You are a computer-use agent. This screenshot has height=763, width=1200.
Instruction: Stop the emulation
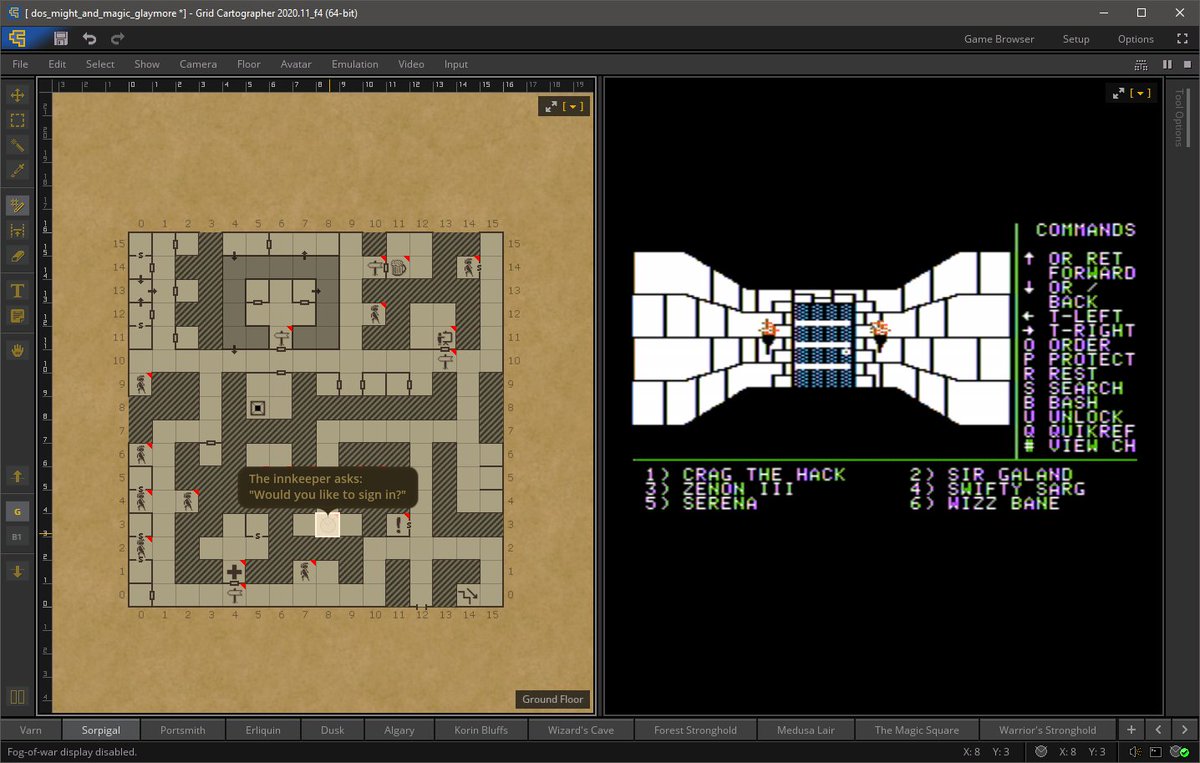coord(1186,64)
